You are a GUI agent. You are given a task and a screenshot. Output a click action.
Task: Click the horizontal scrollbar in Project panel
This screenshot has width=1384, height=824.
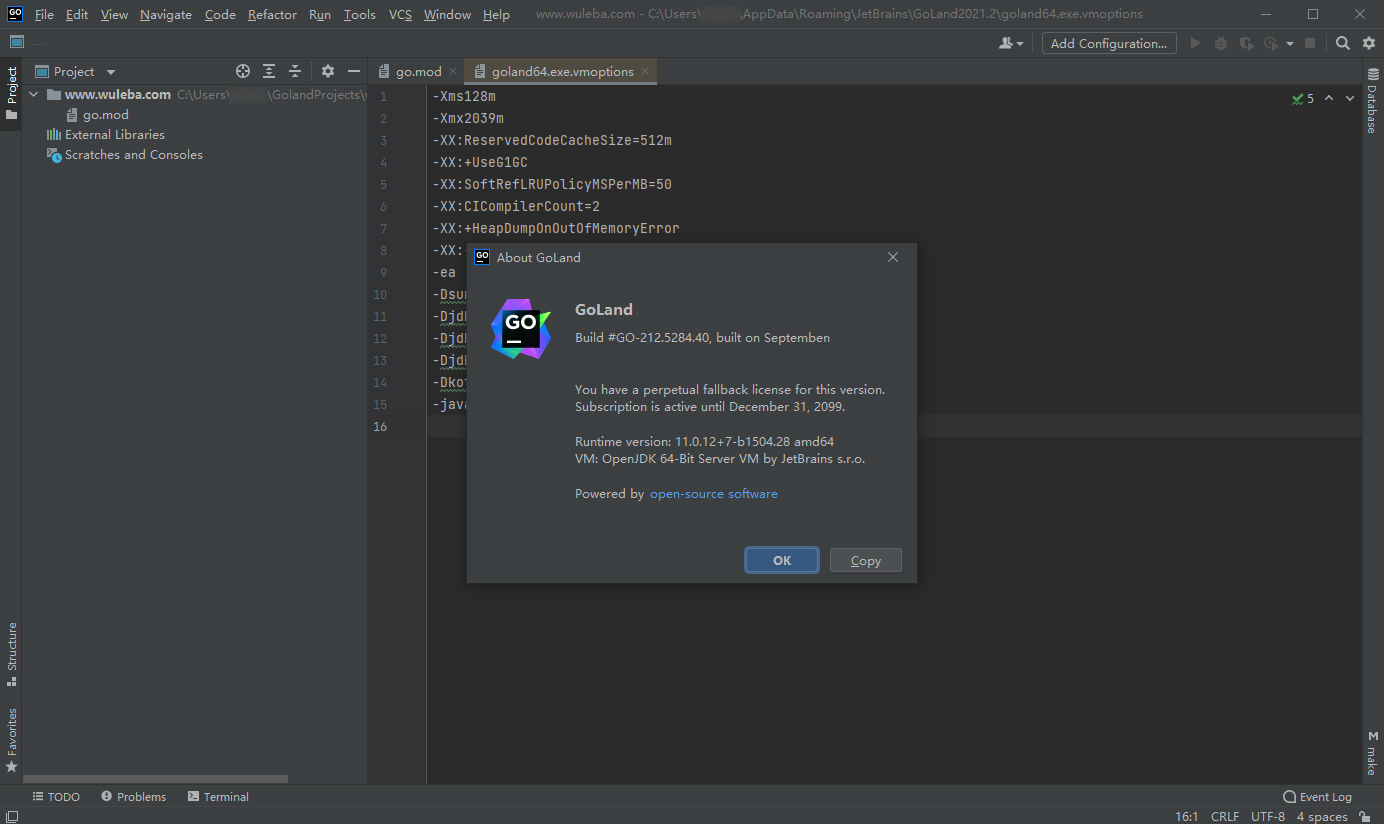point(155,778)
